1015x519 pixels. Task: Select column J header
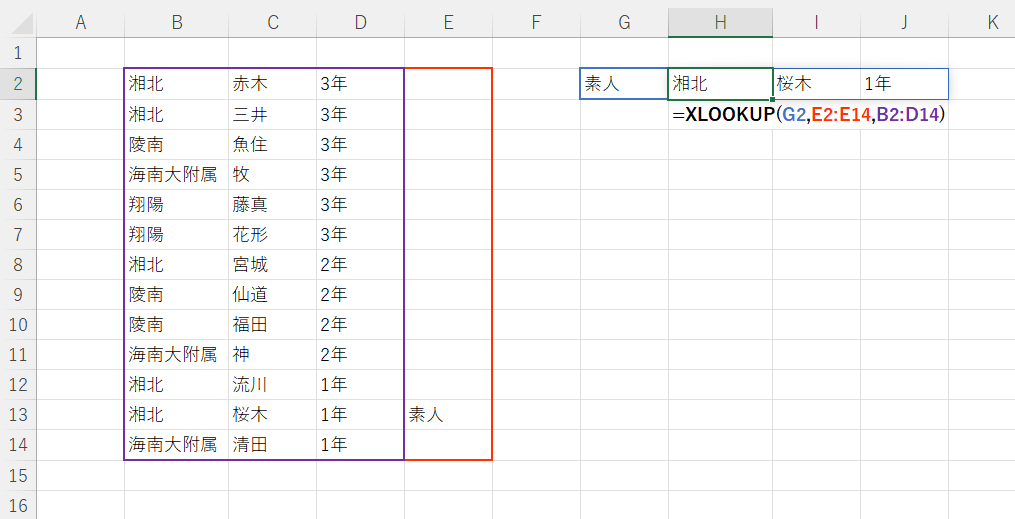pos(904,23)
